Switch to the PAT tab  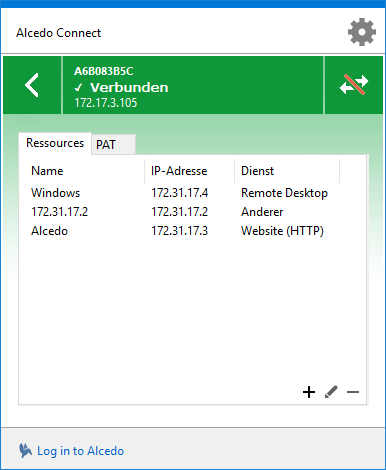click(x=113, y=144)
